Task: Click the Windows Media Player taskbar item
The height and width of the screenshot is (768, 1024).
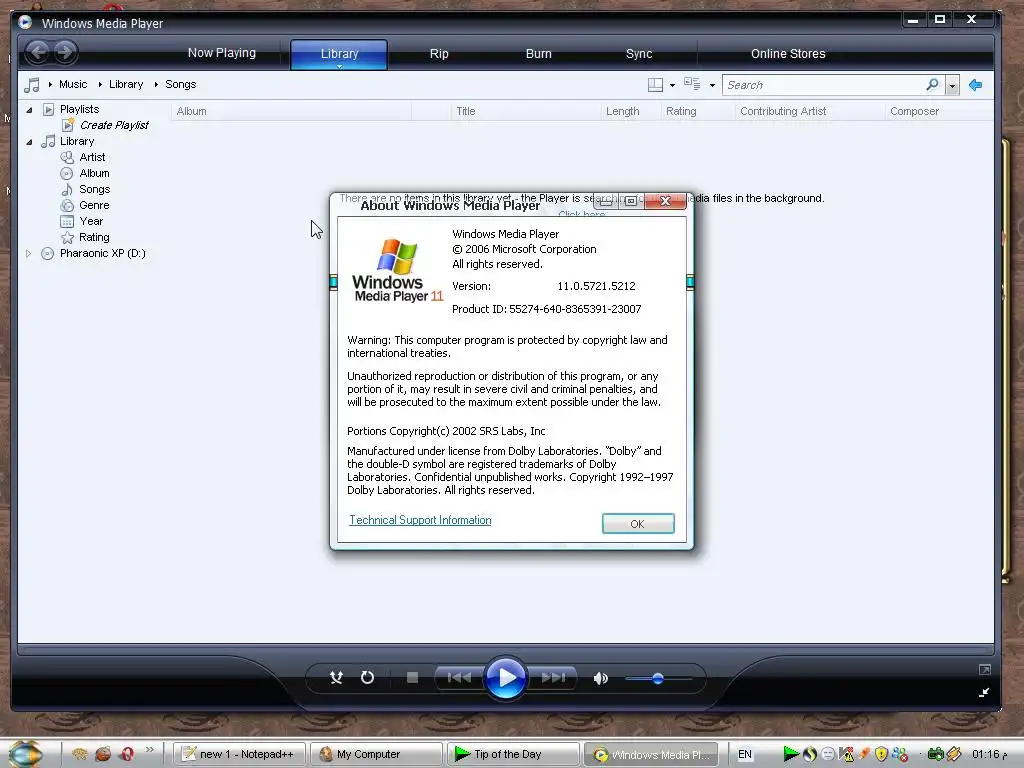Action: [650, 754]
